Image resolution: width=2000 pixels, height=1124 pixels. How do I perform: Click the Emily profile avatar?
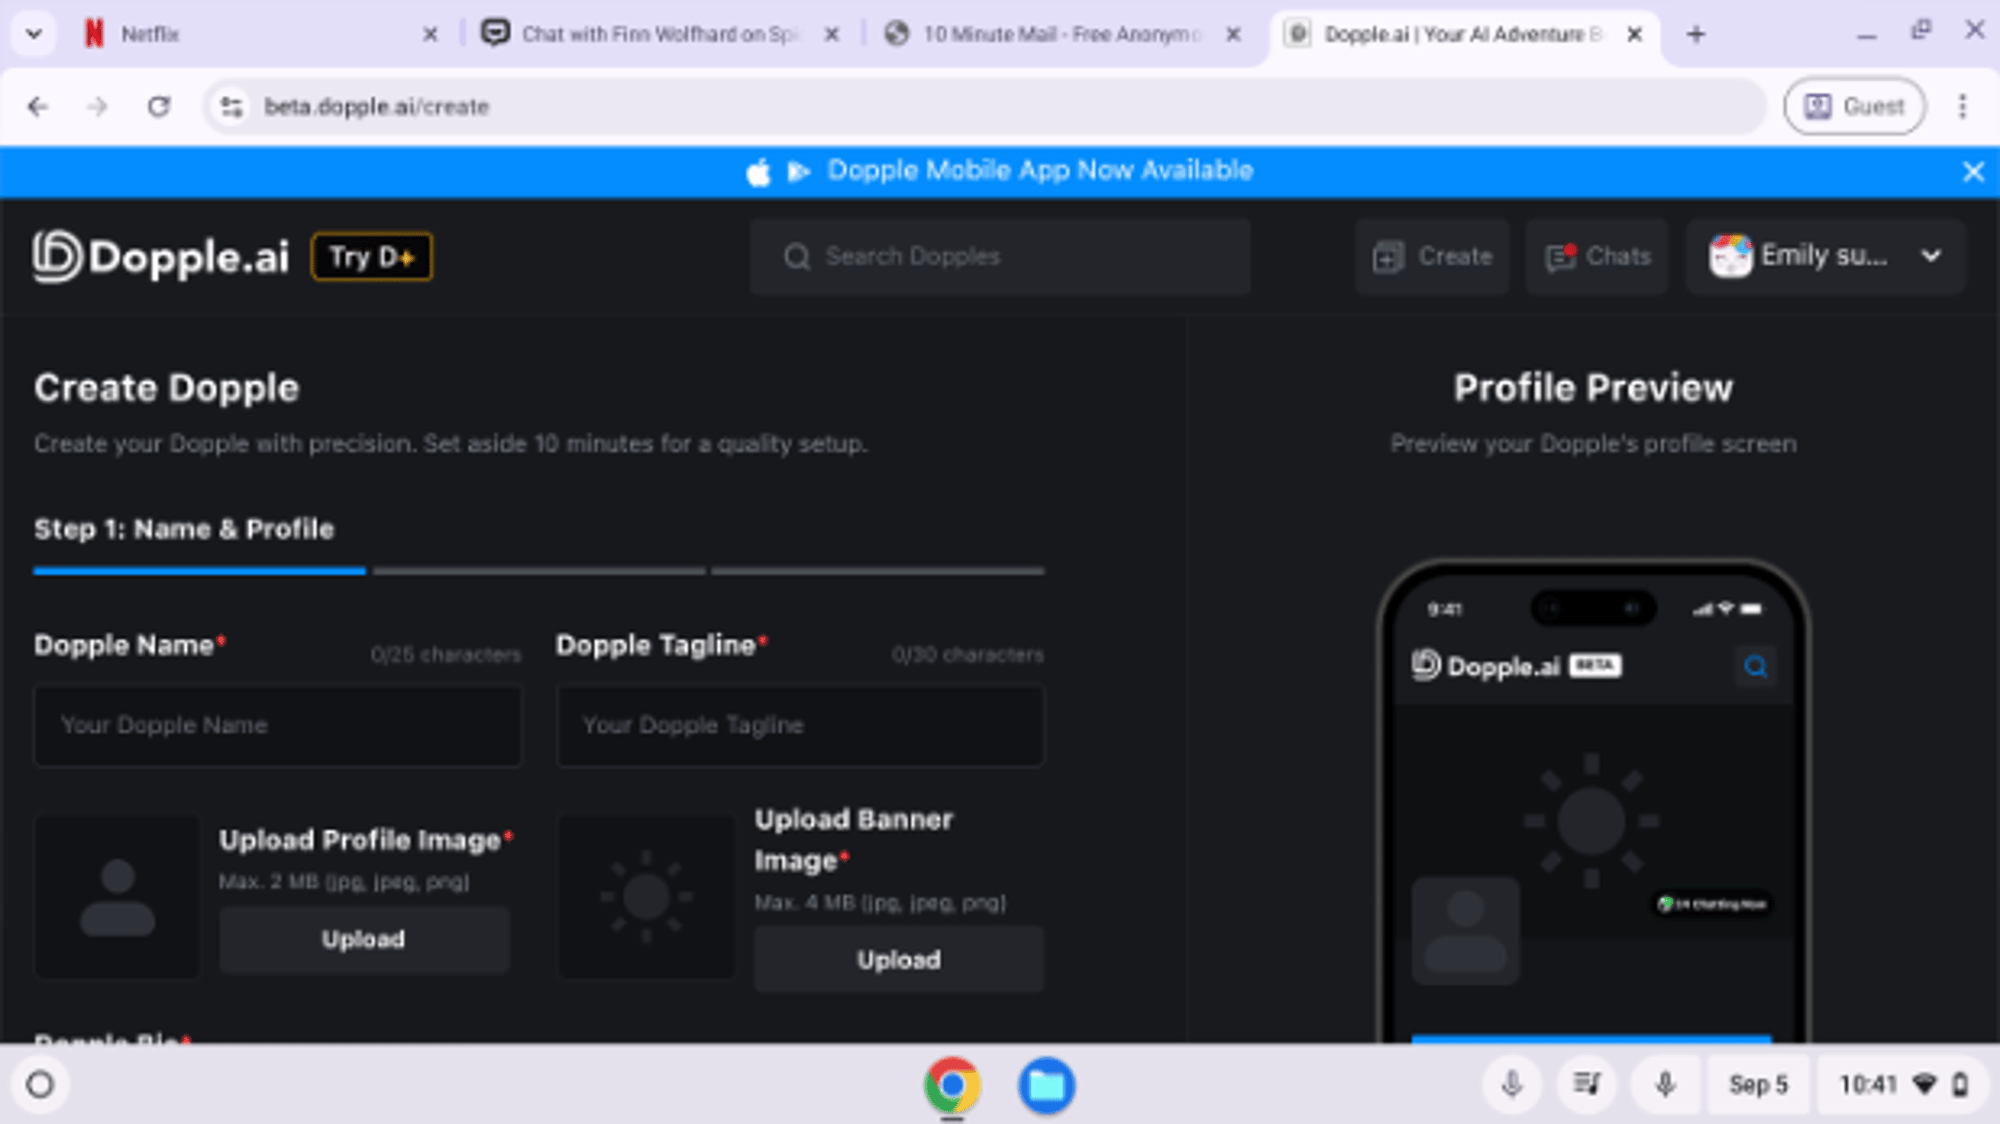(1730, 256)
